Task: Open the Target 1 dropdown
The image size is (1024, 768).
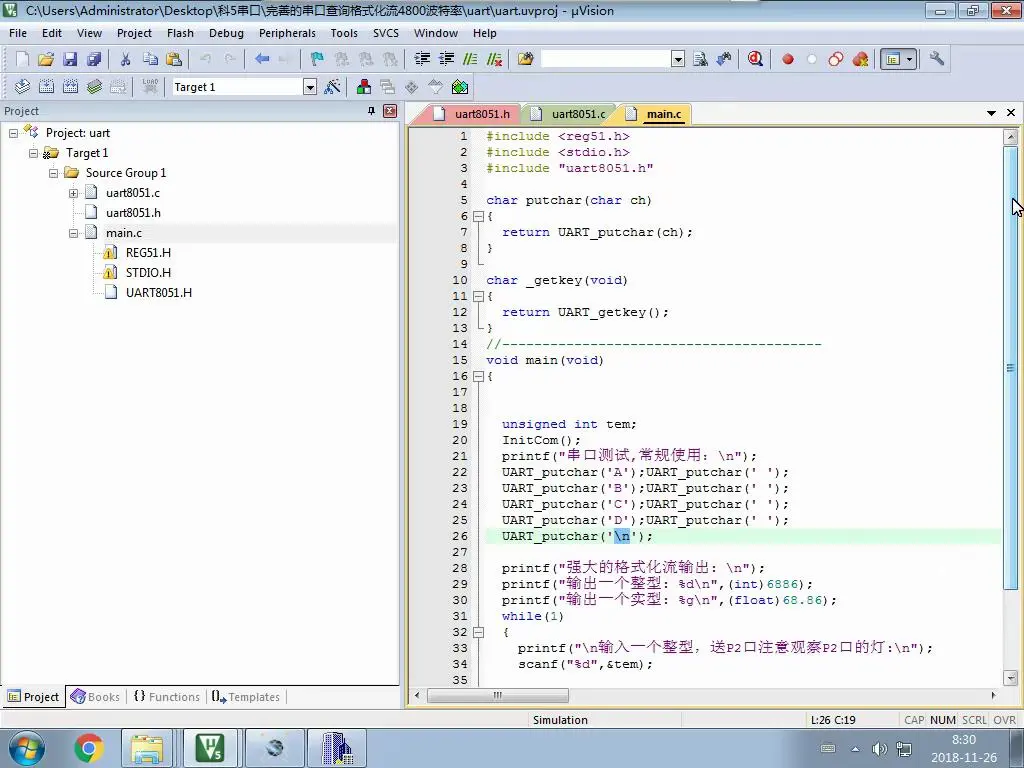Action: 310,87
